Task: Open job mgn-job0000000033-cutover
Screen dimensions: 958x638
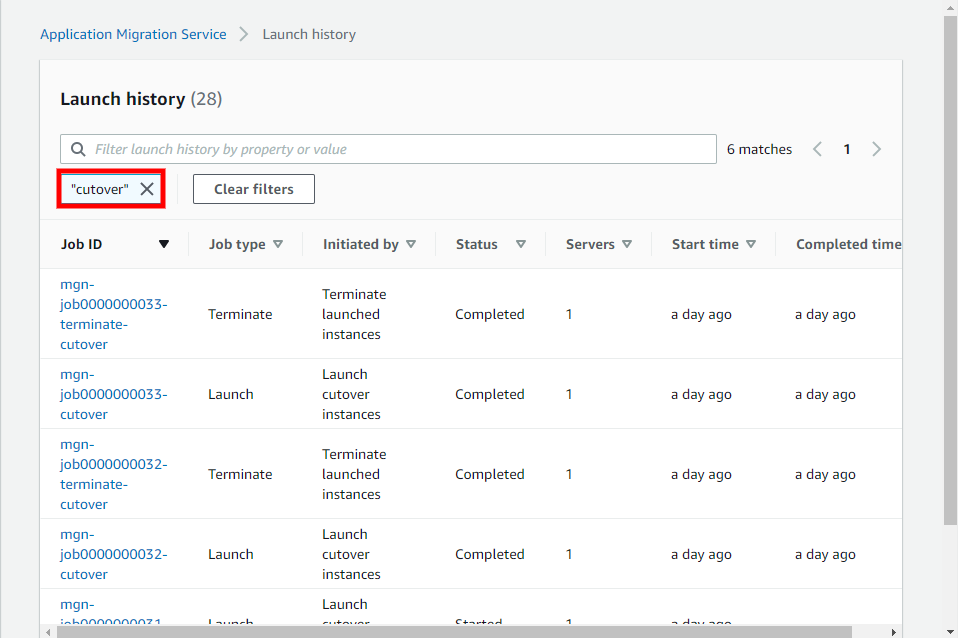Action: click(x=113, y=394)
